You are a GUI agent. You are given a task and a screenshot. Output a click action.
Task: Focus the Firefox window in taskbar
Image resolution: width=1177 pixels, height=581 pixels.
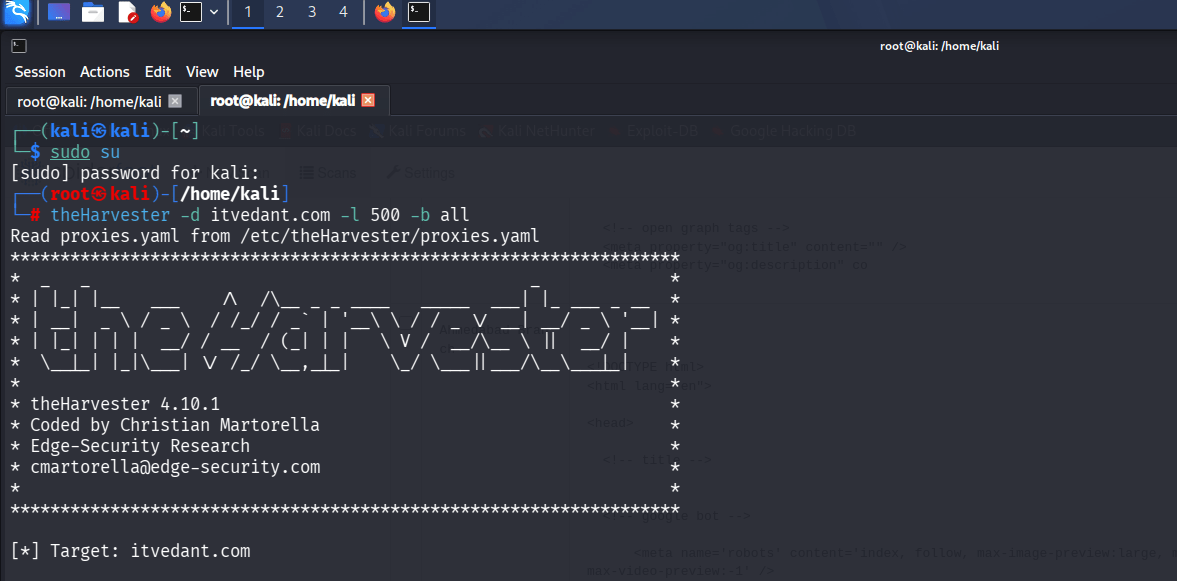pos(385,12)
